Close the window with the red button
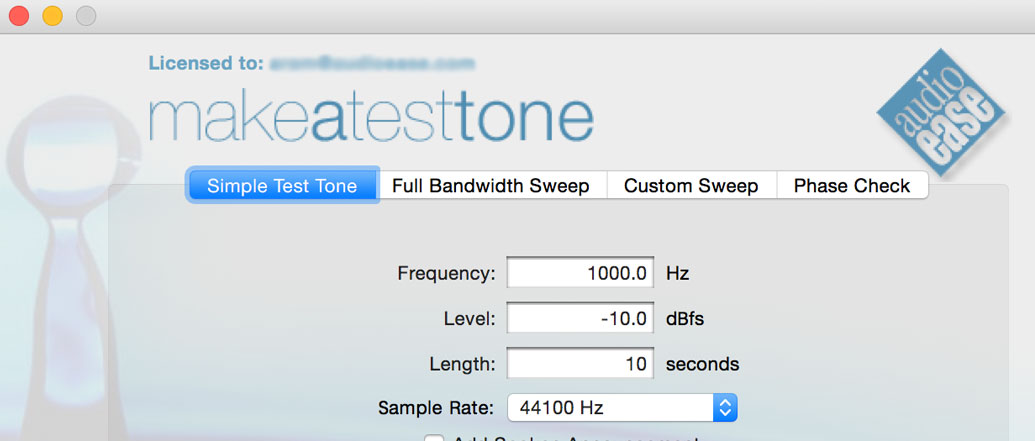Screen dimensions: 1035x441 click(x=19, y=16)
